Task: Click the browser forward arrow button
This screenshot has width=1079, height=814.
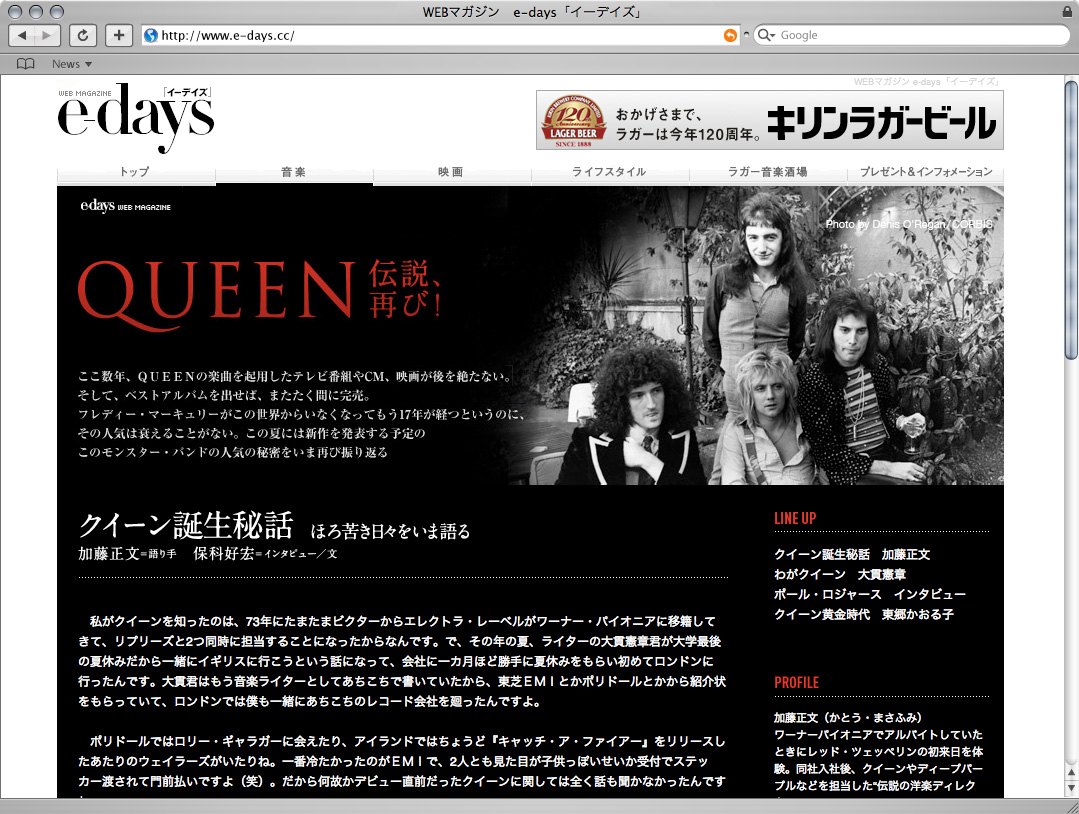Action: pos(47,35)
